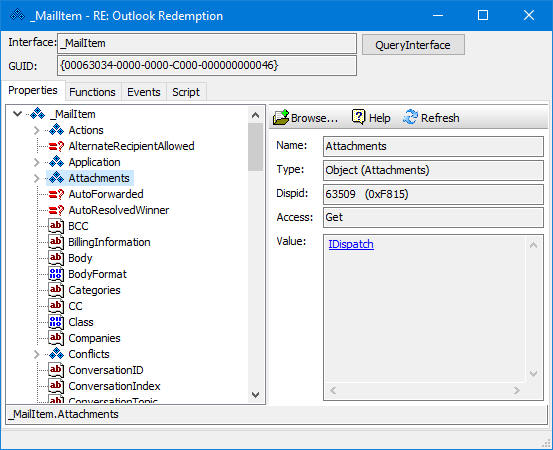Select the AutoForwarded property label
The image size is (553, 450).
pyautogui.click(x=106, y=194)
